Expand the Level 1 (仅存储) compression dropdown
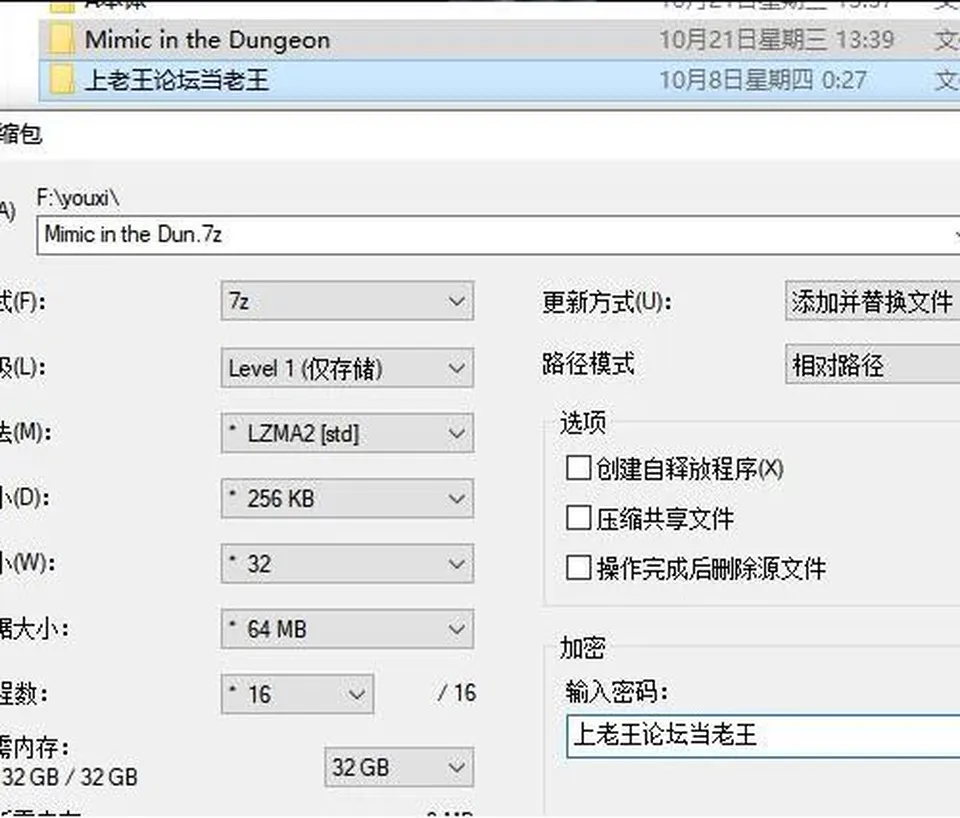This screenshot has width=960, height=818. (x=347, y=367)
